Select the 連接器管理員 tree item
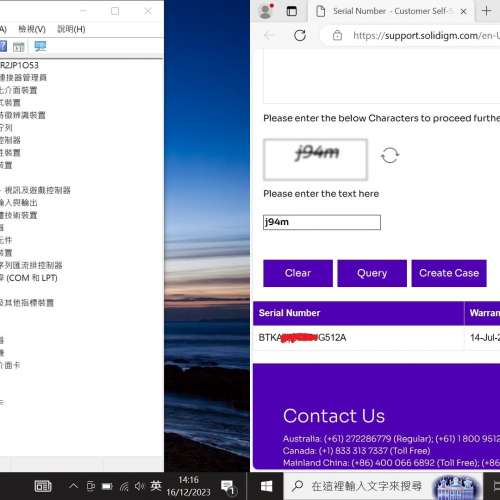This screenshot has width=500, height=500. pyautogui.click(x=23, y=78)
